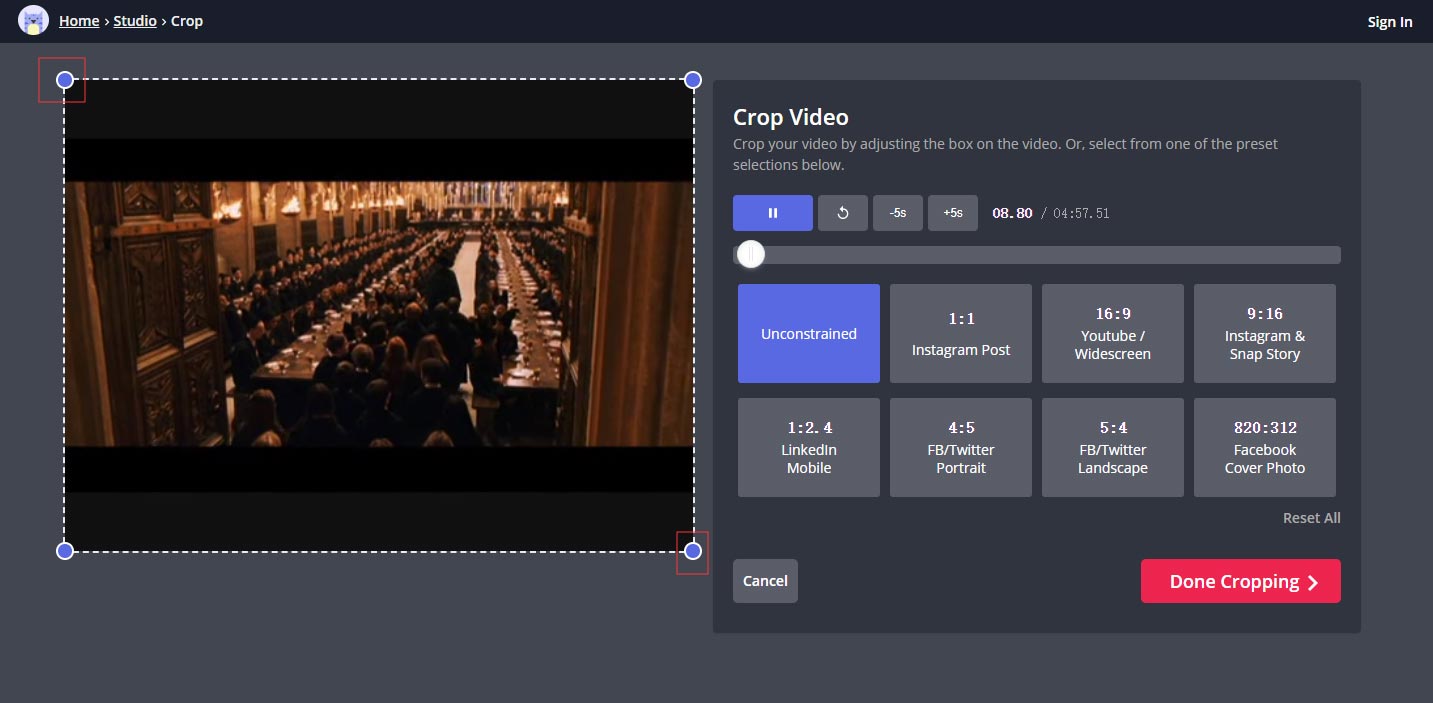Viewport: 1433px width, 703px height.
Task: Select the 16:9 Youtube/Widescreen preset
Action: 1112,333
